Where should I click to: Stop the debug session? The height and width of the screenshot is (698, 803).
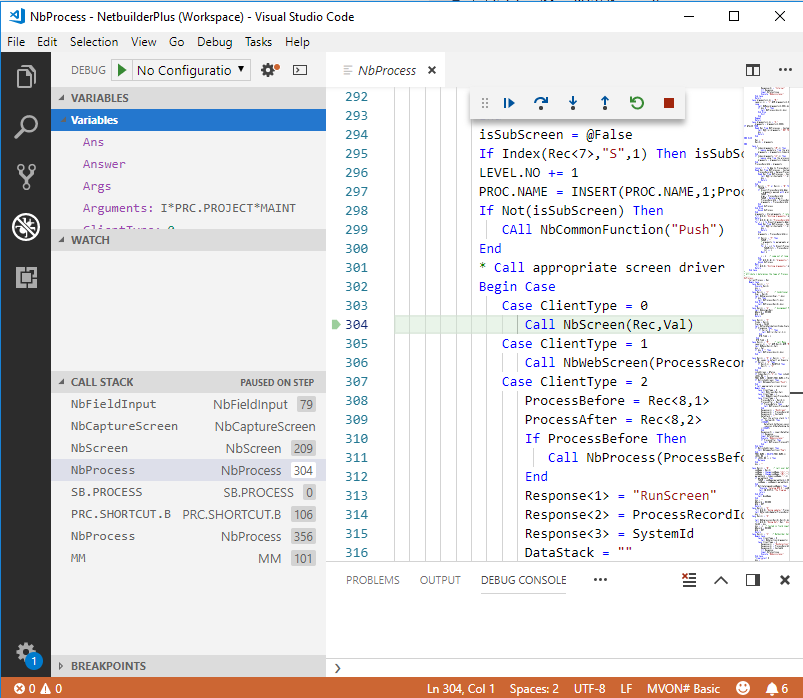669,103
